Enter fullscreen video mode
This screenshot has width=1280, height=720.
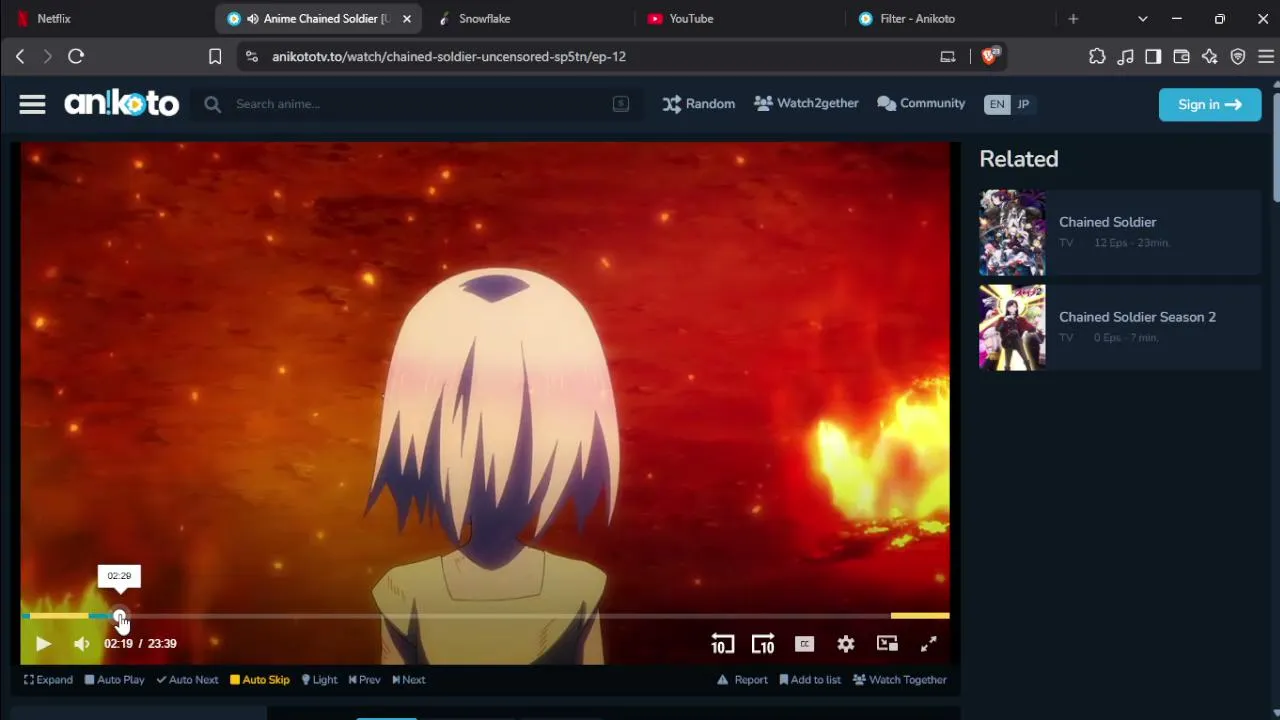click(x=929, y=644)
